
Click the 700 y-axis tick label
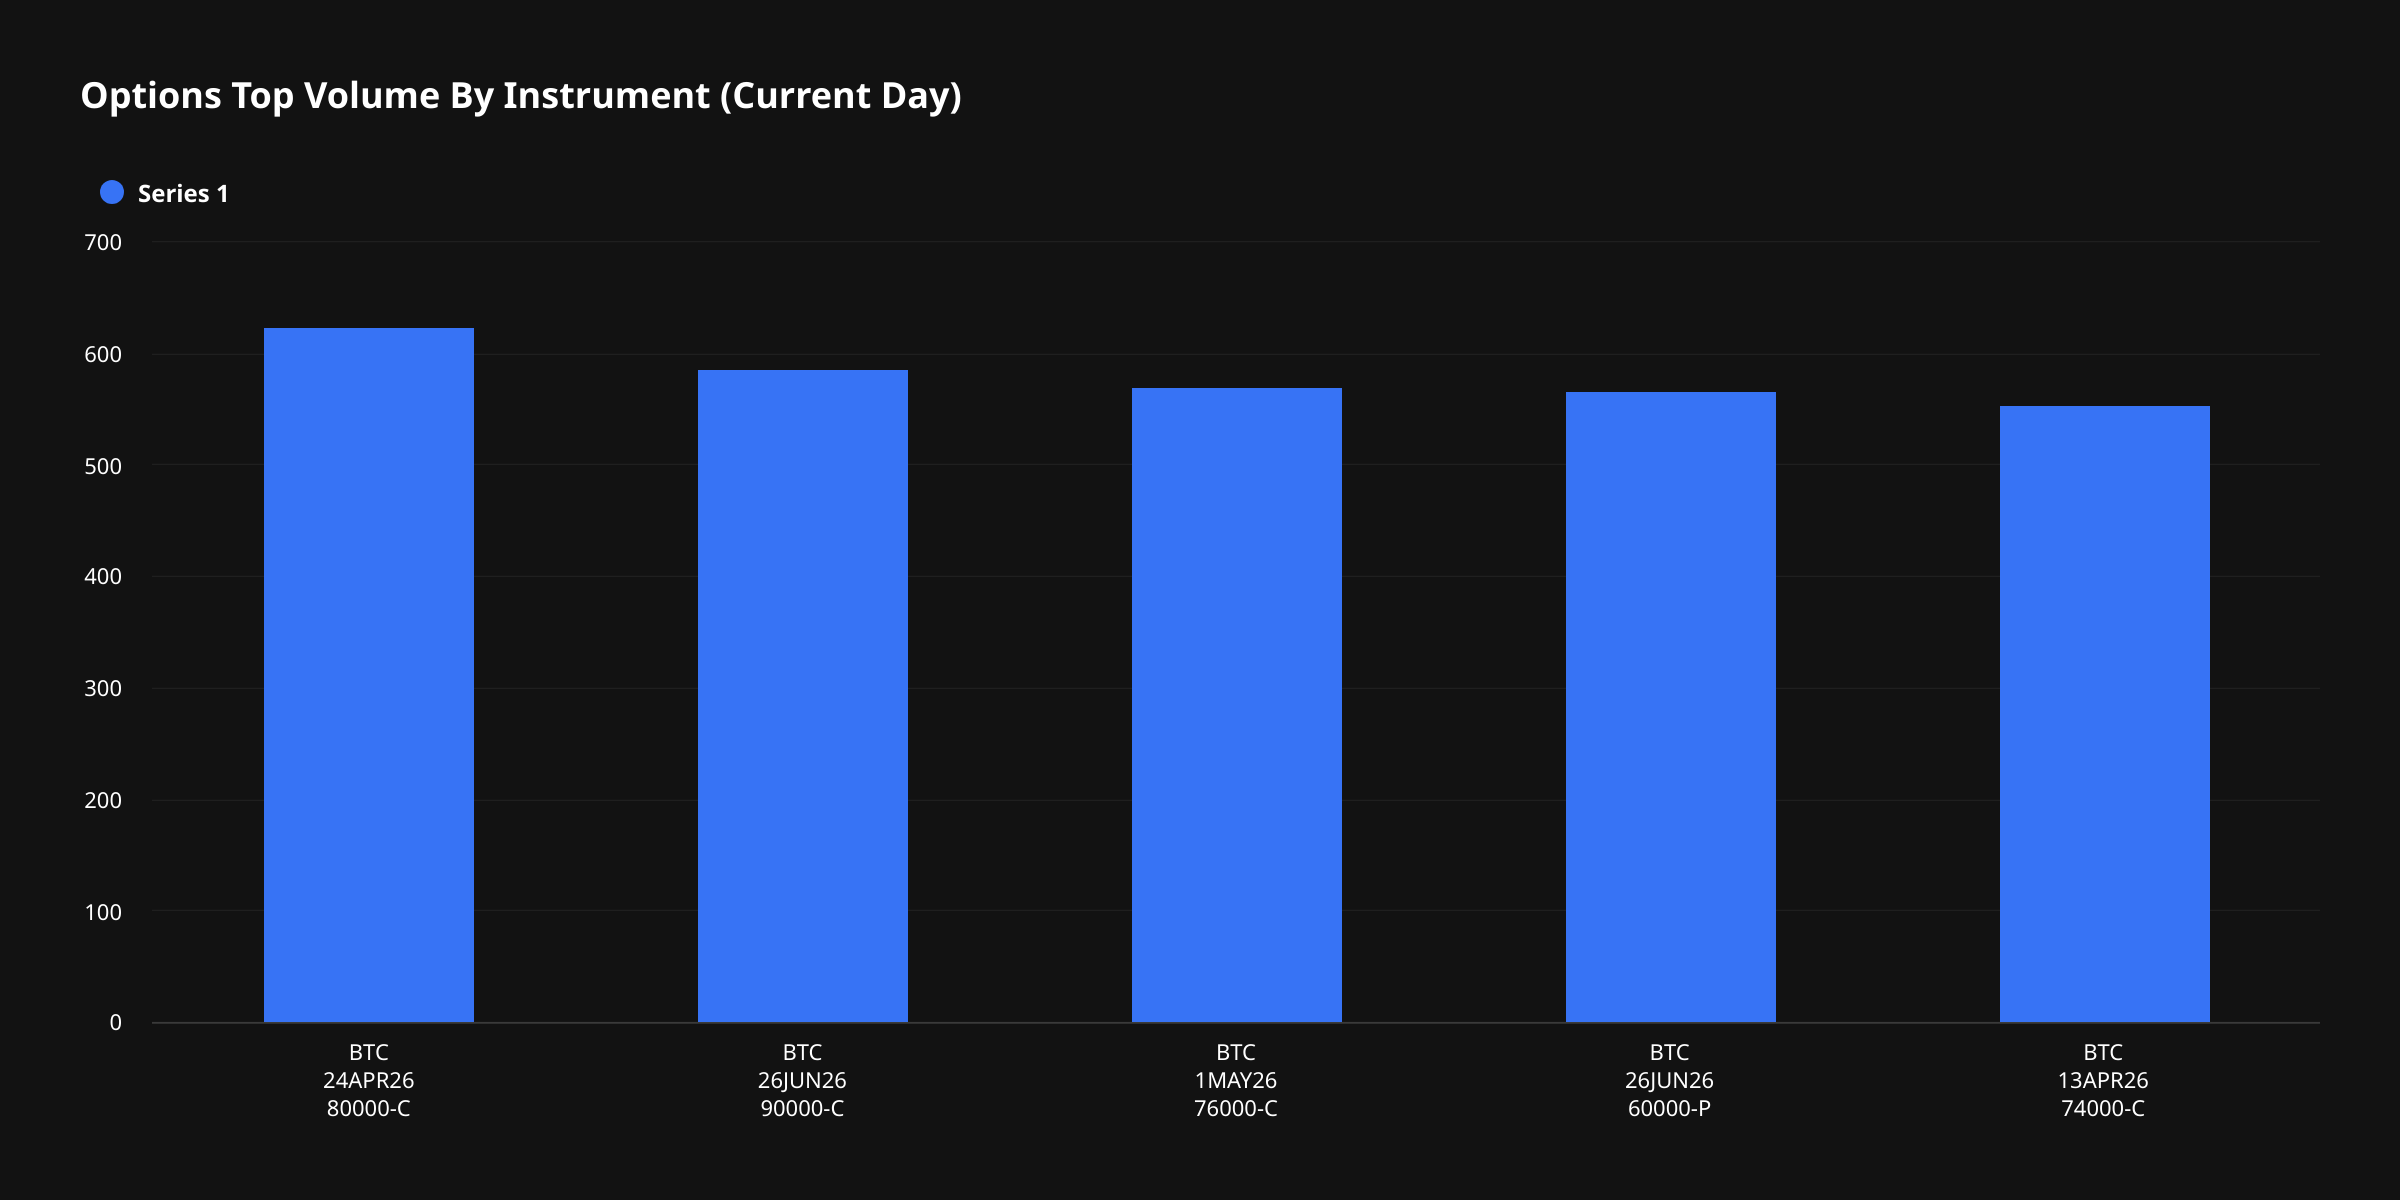click(103, 243)
